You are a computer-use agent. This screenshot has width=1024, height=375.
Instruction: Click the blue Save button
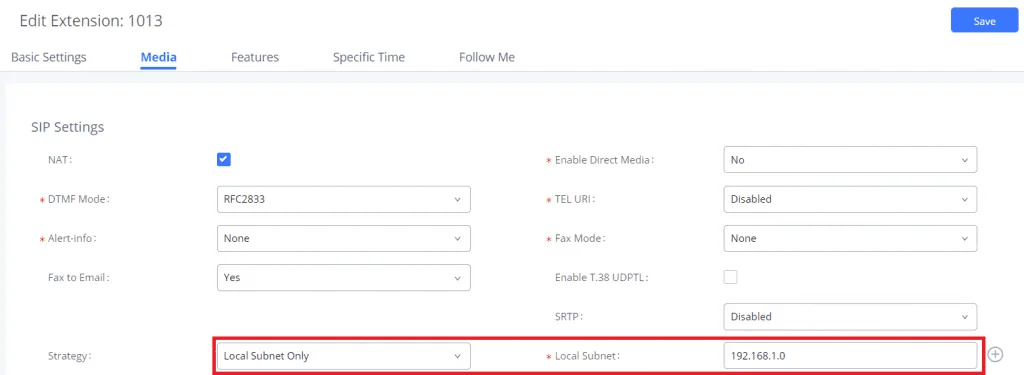click(984, 21)
